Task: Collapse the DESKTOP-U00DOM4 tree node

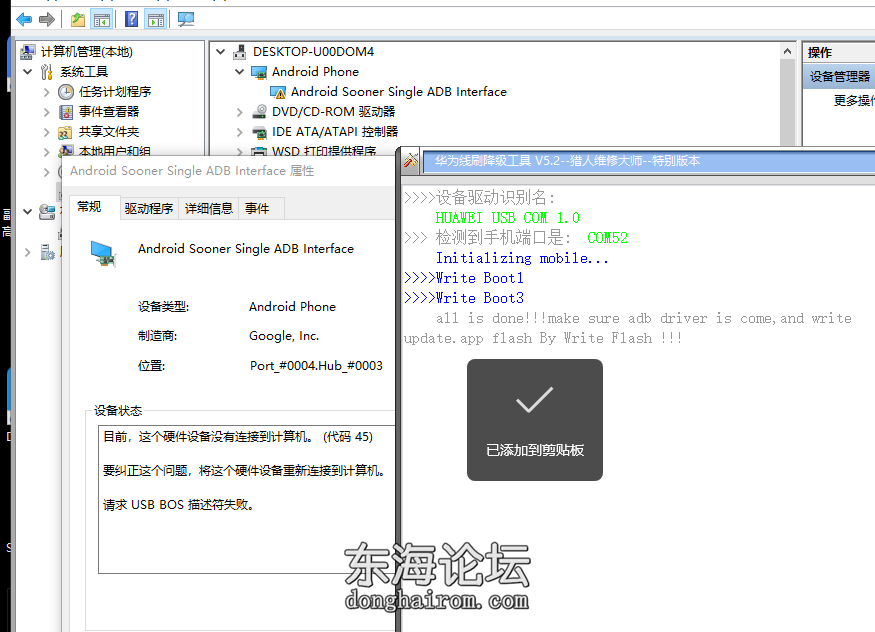Action: coord(219,51)
